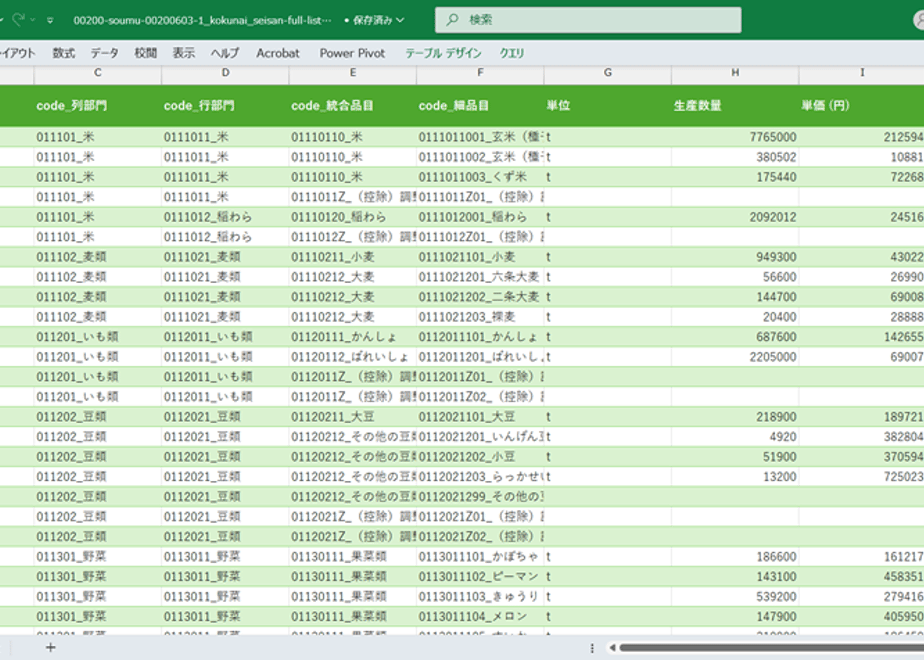Open the クエリ ribbon tab
The width and height of the screenshot is (924, 660).
pos(512,53)
